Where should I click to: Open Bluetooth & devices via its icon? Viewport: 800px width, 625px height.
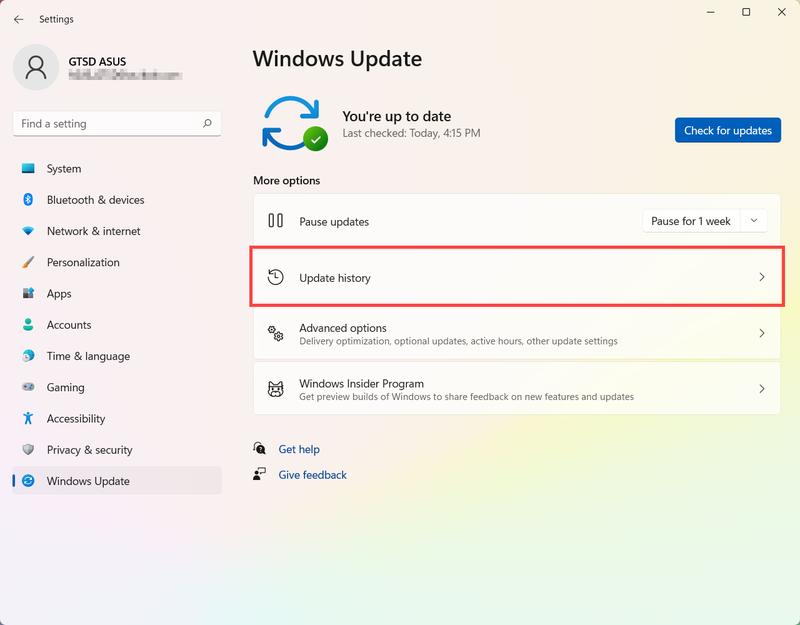pyautogui.click(x=29, y=200)
